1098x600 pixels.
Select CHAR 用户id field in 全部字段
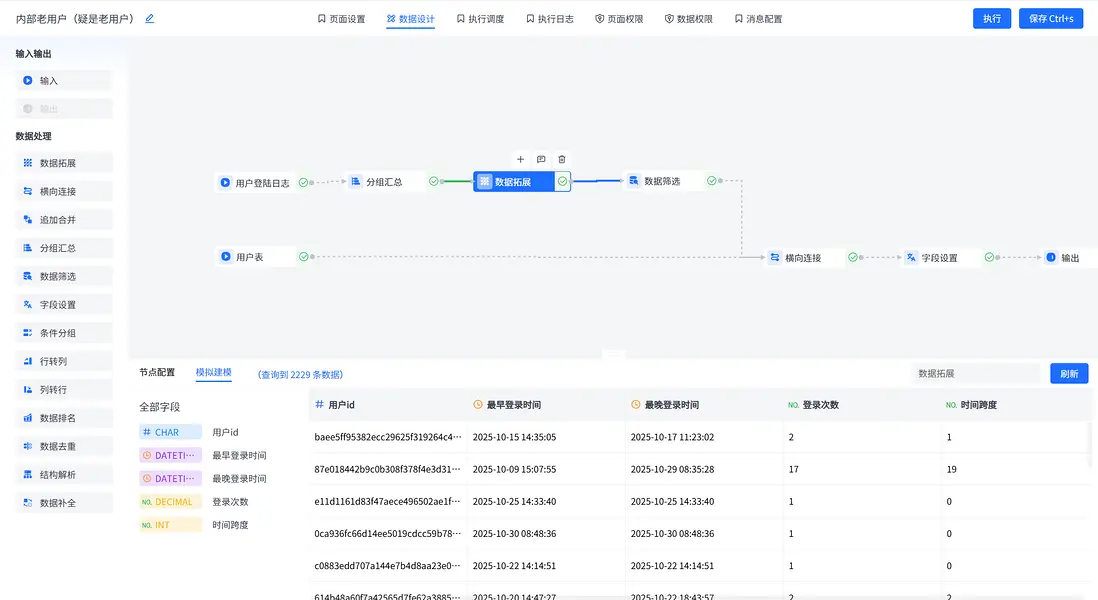[190, 433]
